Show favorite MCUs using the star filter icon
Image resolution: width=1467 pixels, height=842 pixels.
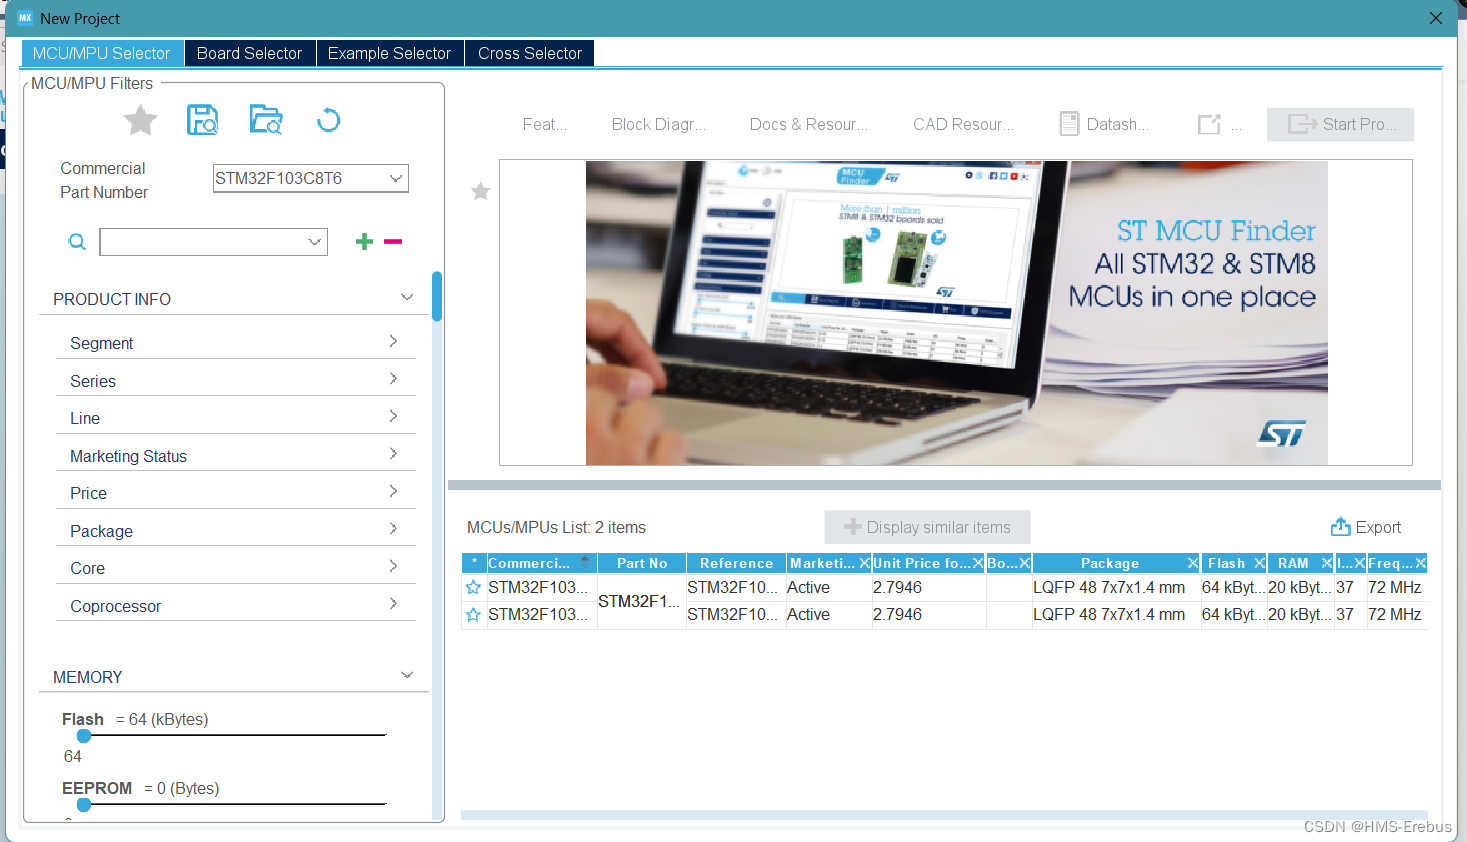click(x=140, y=121)
